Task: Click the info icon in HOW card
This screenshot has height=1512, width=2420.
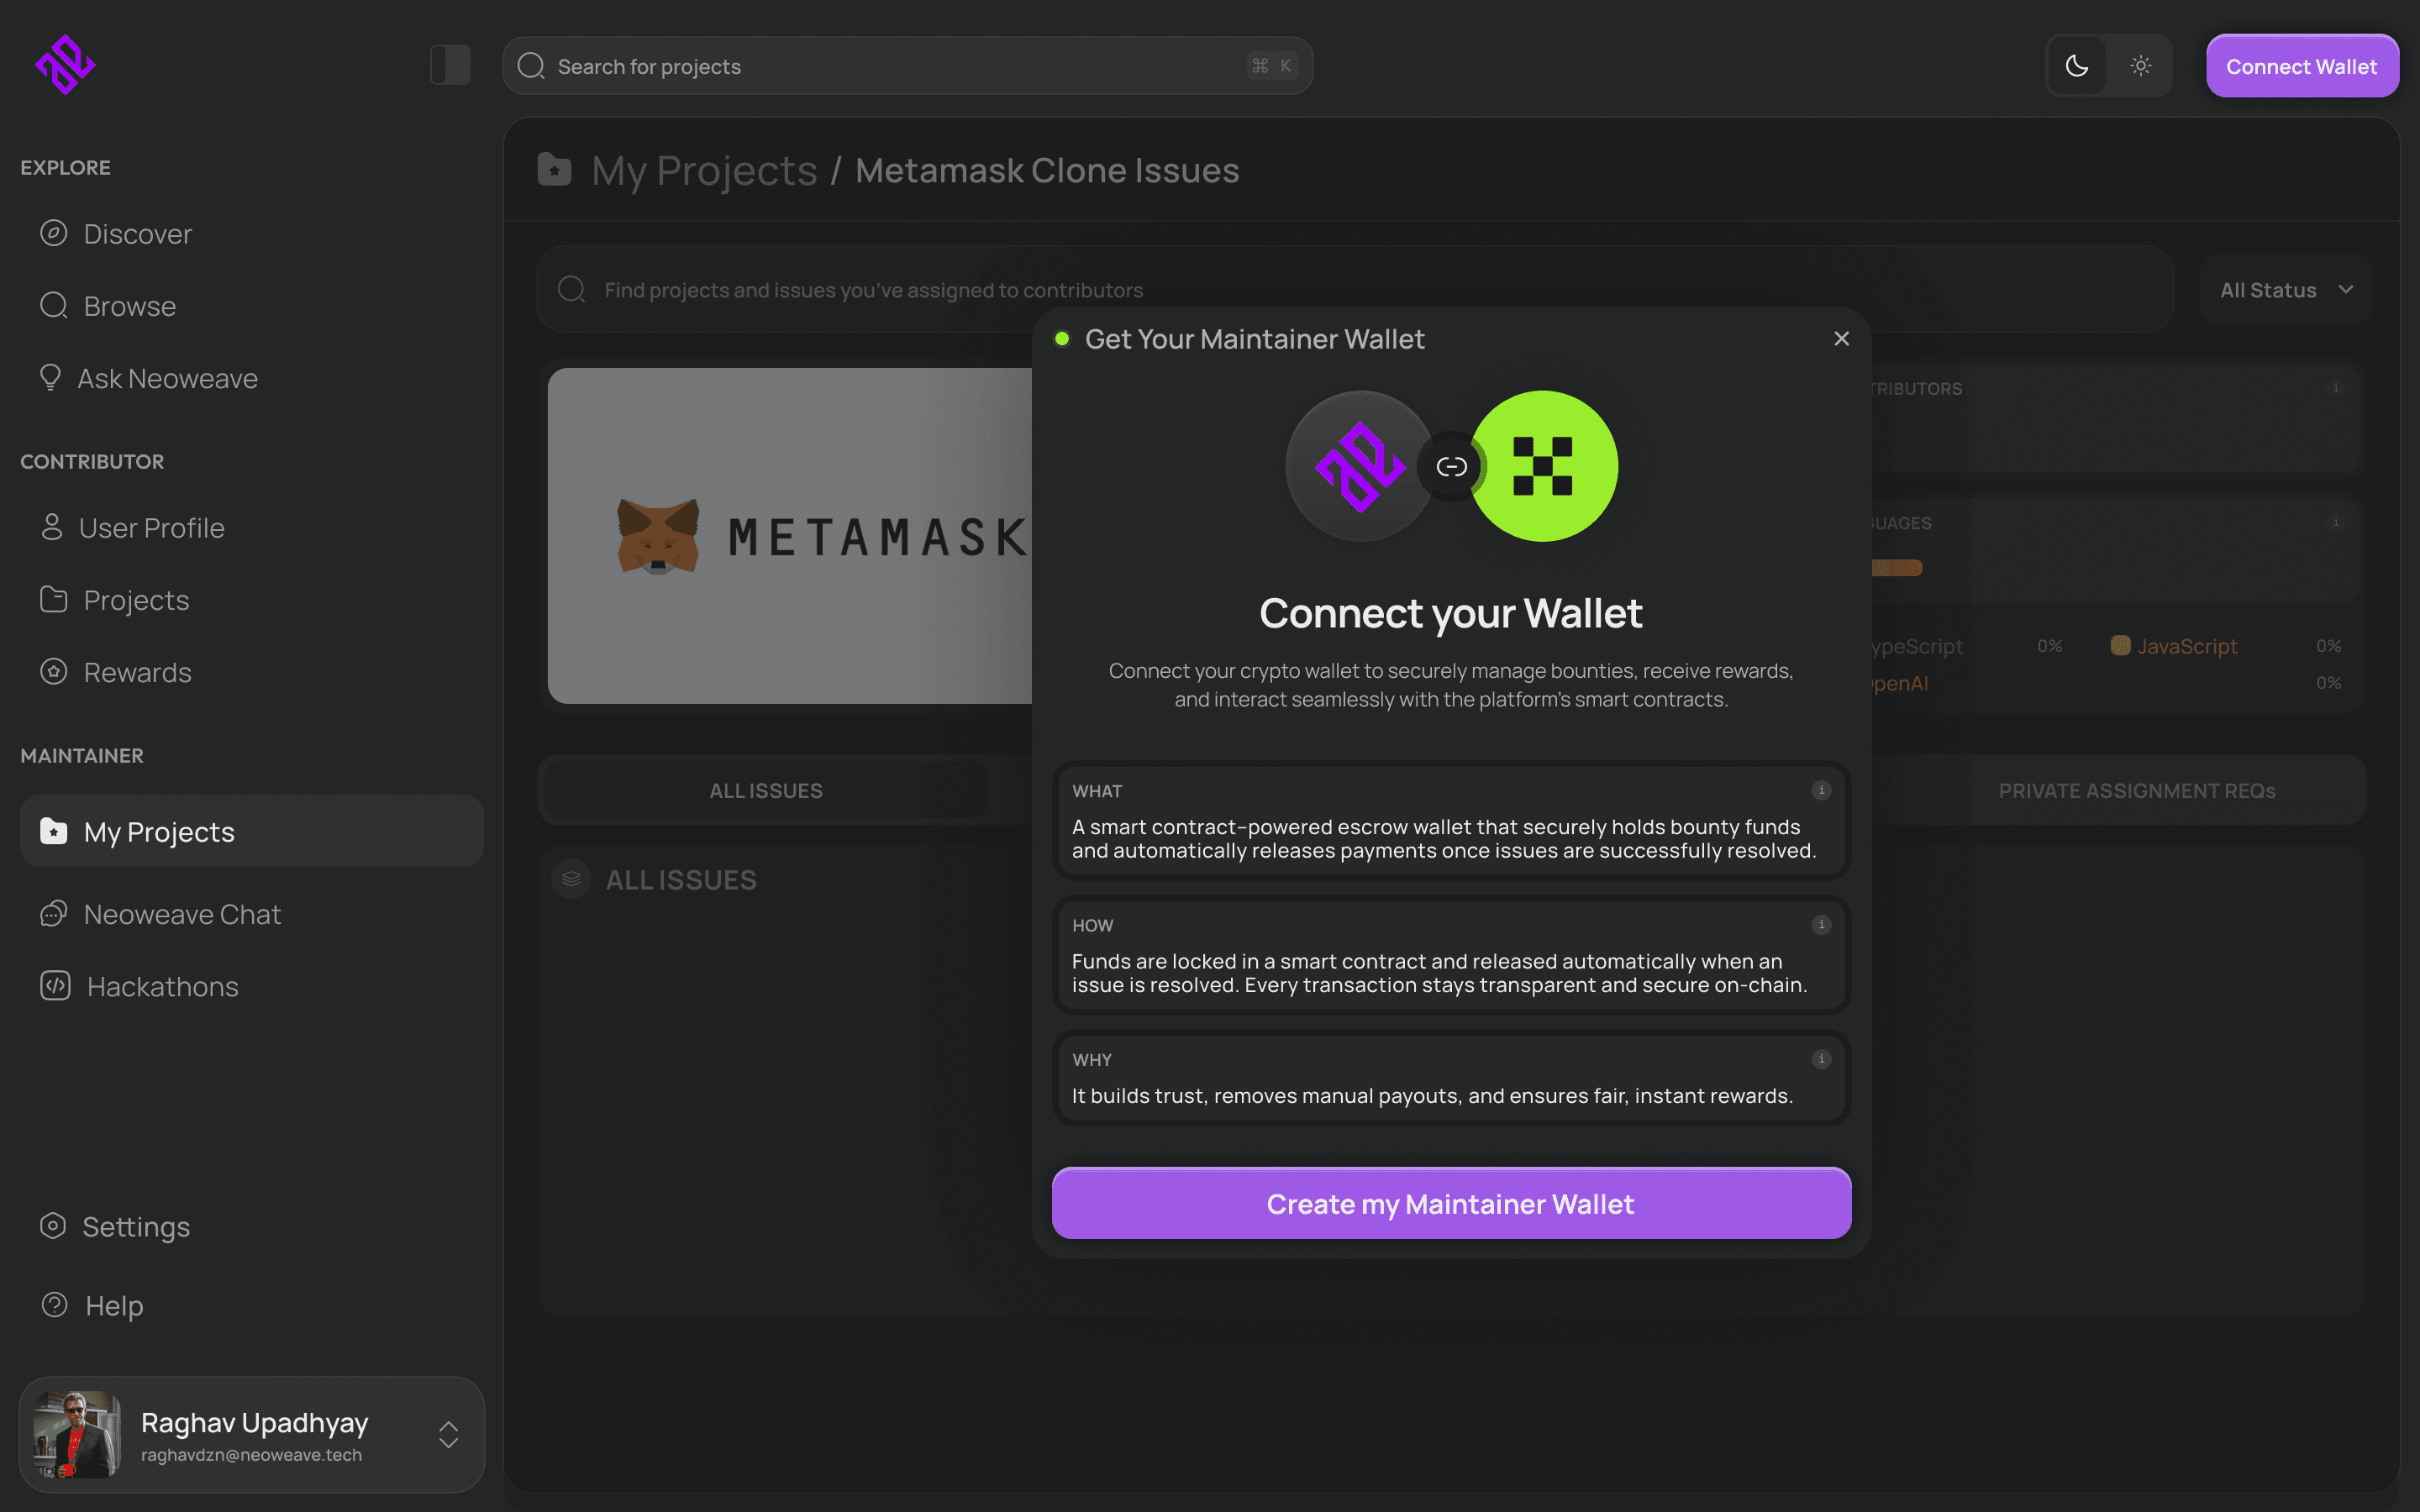Action: [1821, 925]
